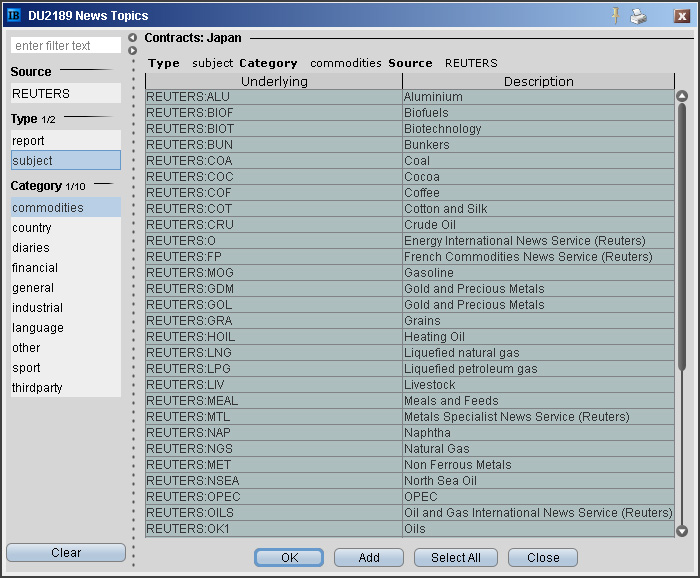
Task: Select the REUTERS:OPEC underlying cell
Action: point(274,497)
